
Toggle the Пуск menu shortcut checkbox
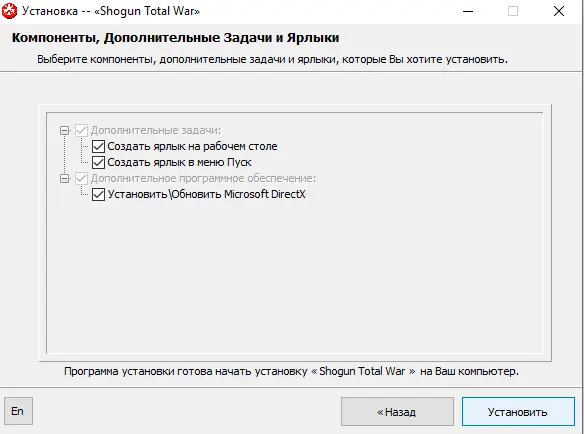(98, 162)
